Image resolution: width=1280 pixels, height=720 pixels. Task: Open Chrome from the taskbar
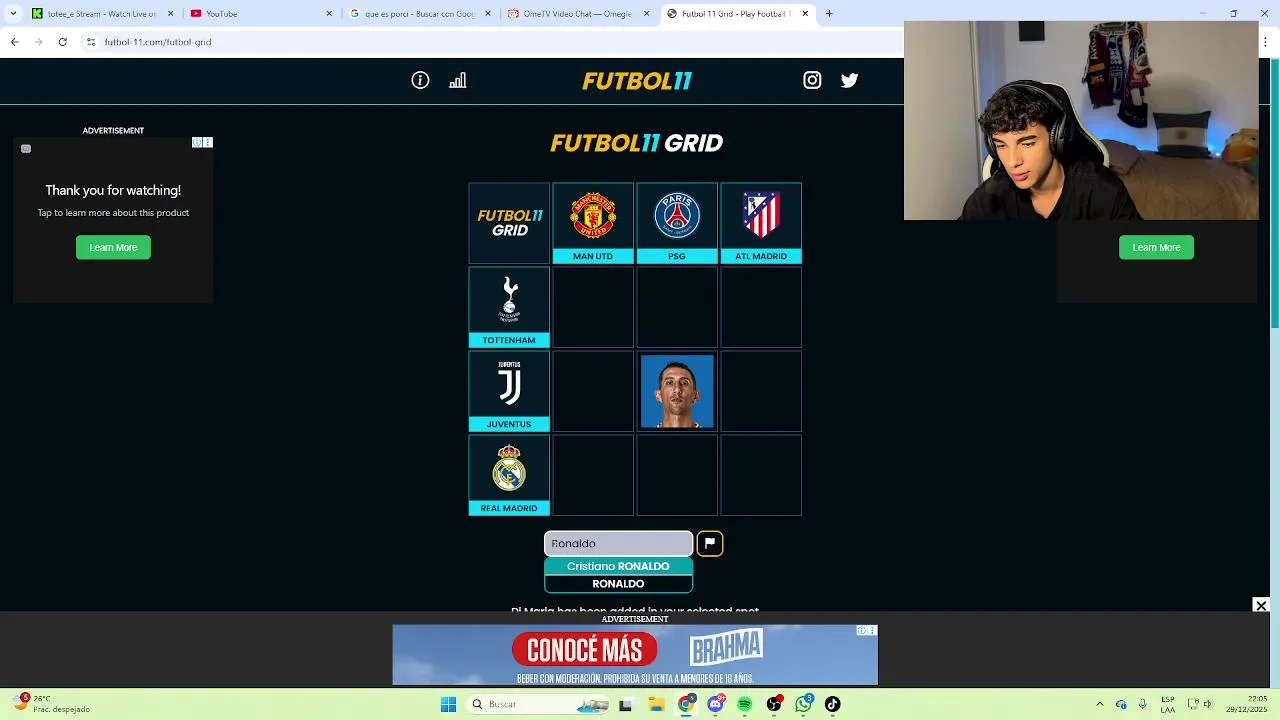pos(686,704)
